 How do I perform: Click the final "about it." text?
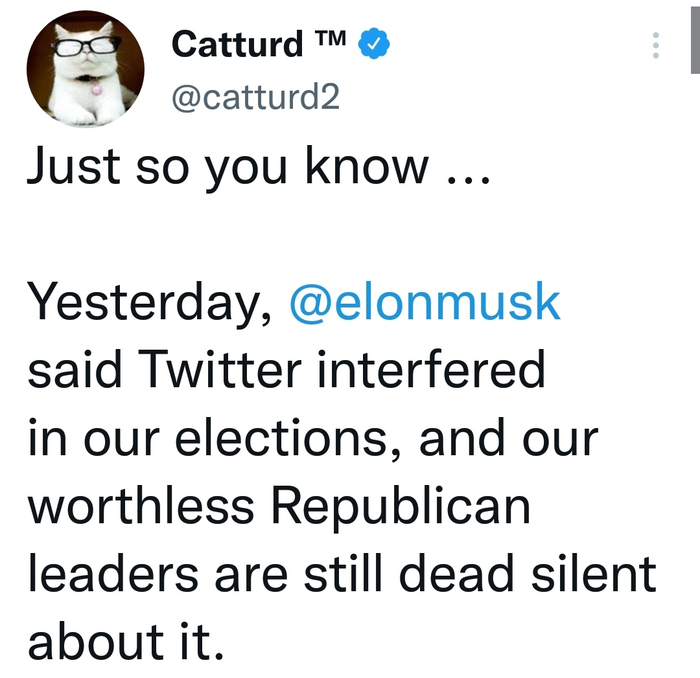click(x=124, y=643)
